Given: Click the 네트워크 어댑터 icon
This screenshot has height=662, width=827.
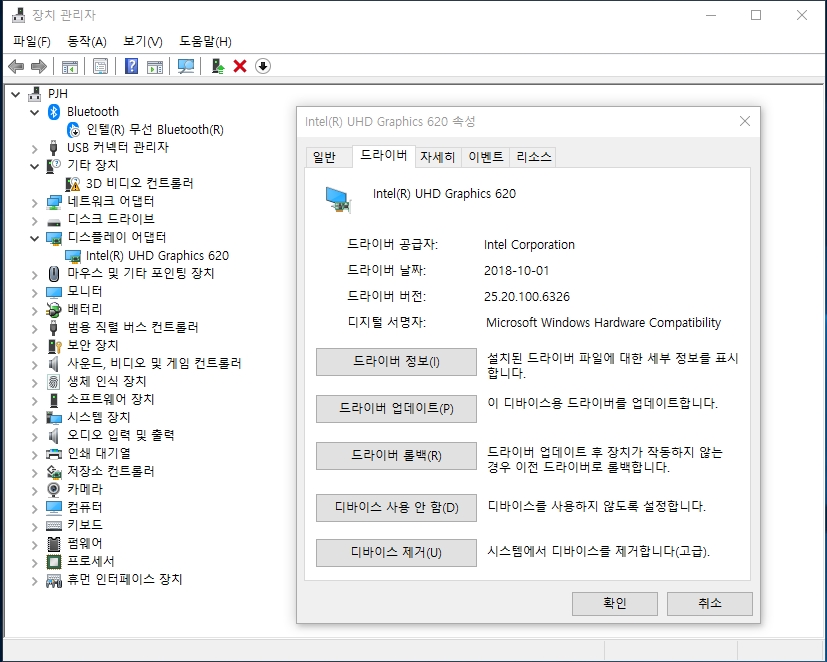Looking at the screenshot, I should pyautogui.click(x=54, y=202).
